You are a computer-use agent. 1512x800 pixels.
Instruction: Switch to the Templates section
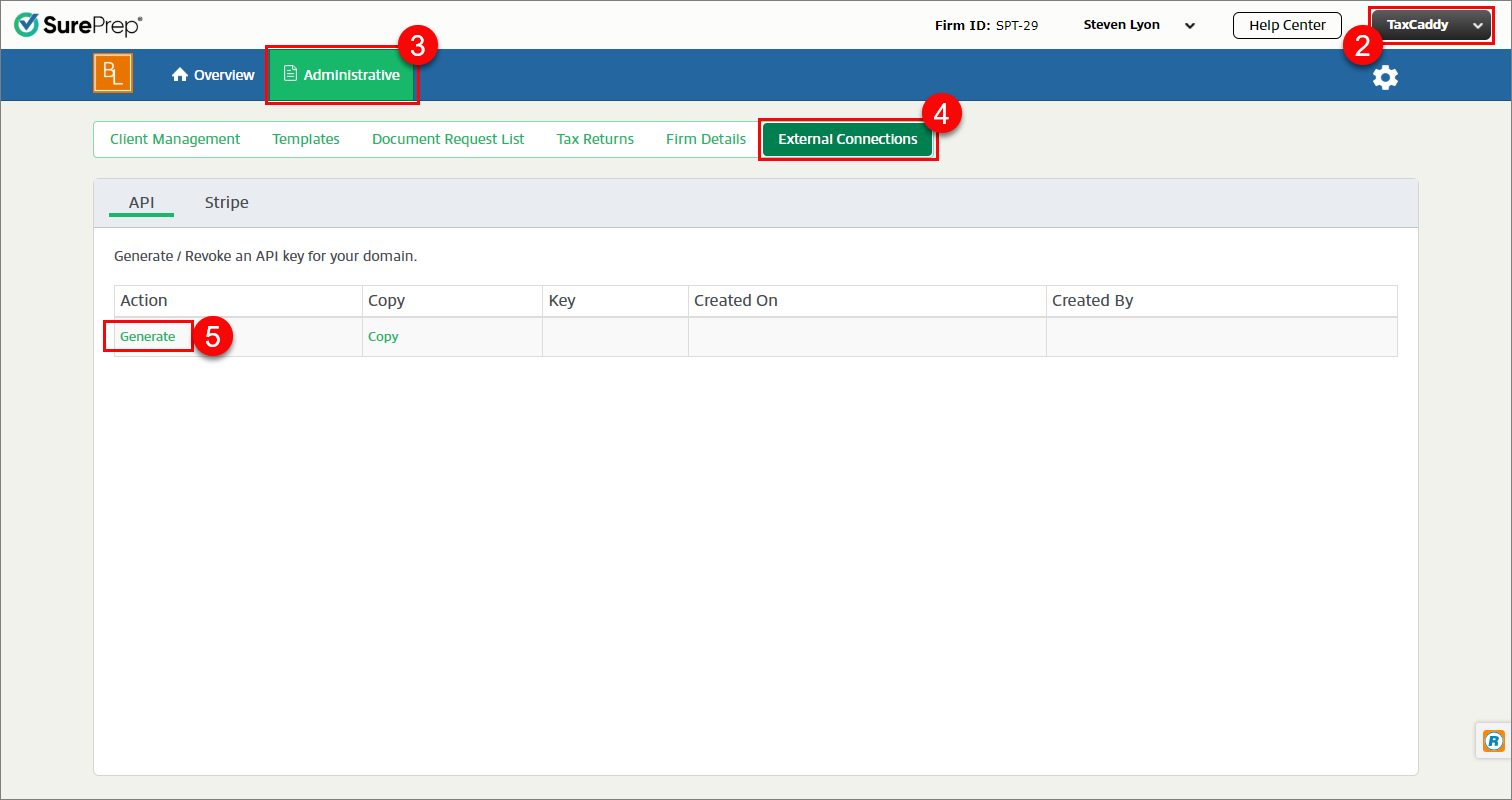point(306,139)
